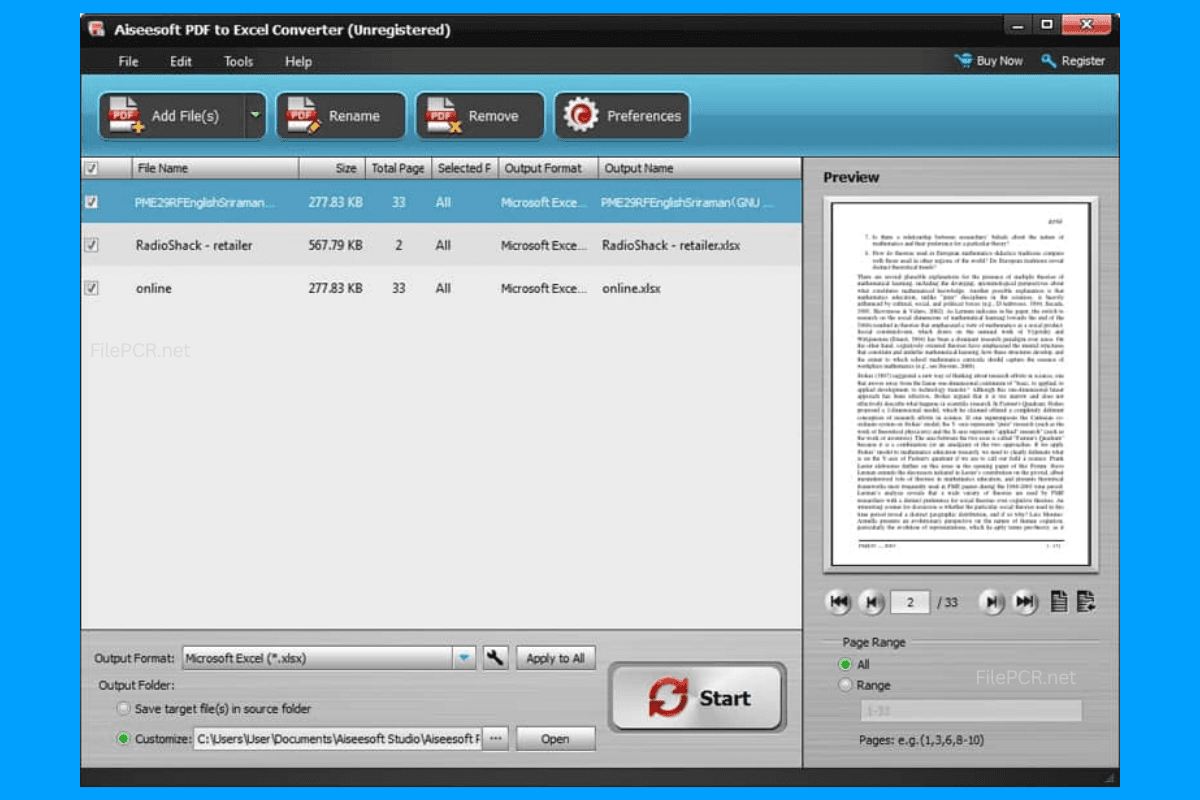Click the Remove toolbar button
Image resolution: width=1200 pixels, height=800 pixels.
[480, 115]
